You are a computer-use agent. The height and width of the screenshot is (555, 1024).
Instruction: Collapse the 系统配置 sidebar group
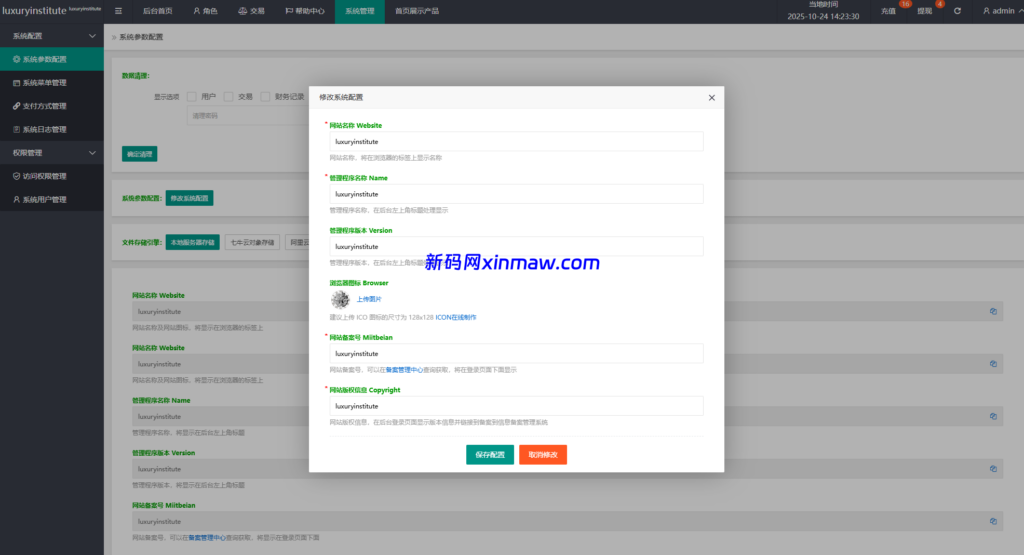(x=52, y=36)
